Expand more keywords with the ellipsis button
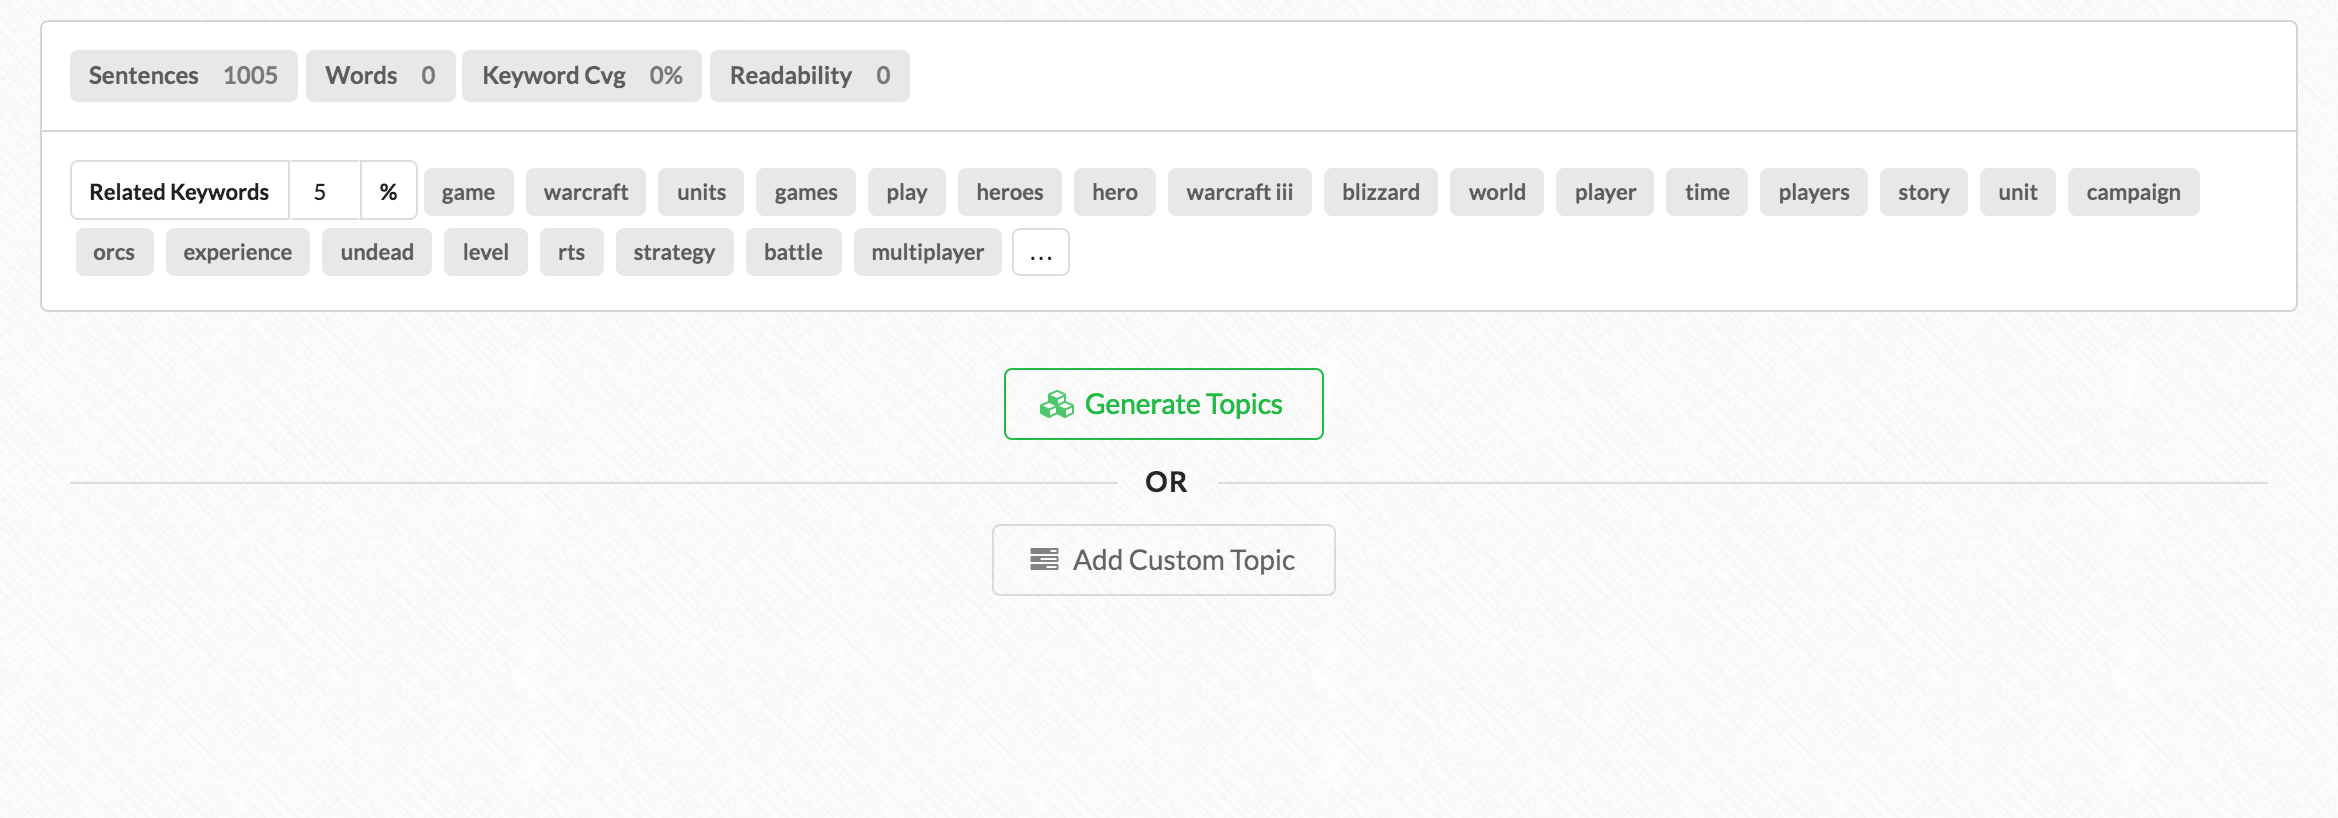The height and width of the screenshot is (818, 2338). tap(1041, 252)
